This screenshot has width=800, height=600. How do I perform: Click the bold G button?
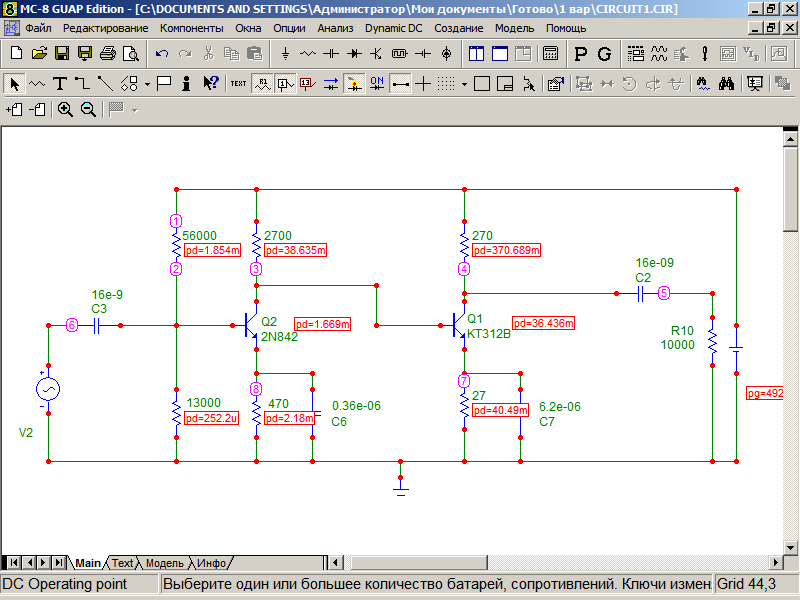(x=605, y=53)
